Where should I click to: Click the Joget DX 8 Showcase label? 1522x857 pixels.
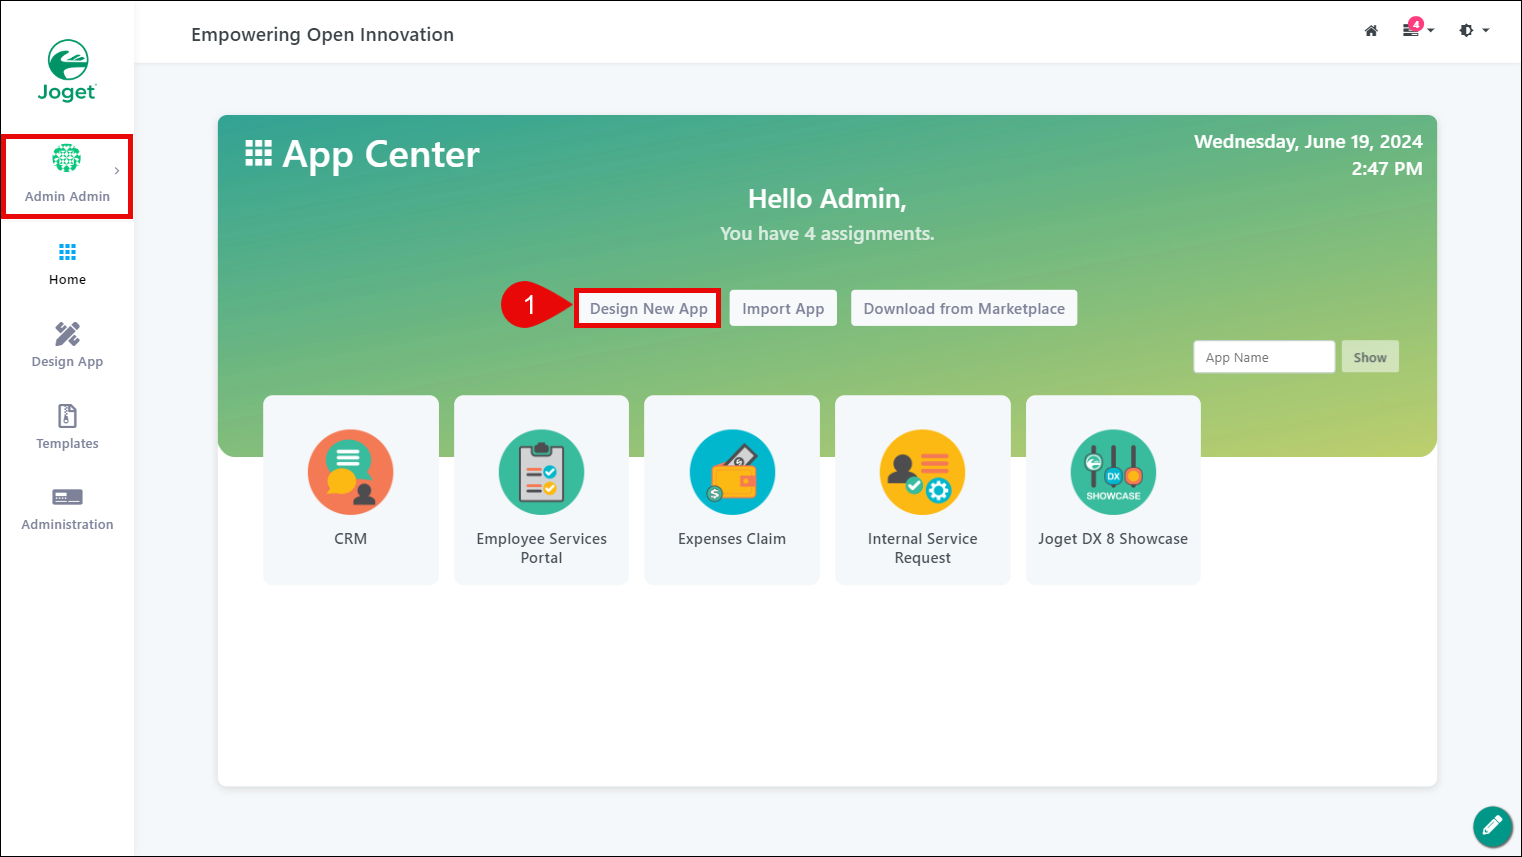pos(1113,538)
